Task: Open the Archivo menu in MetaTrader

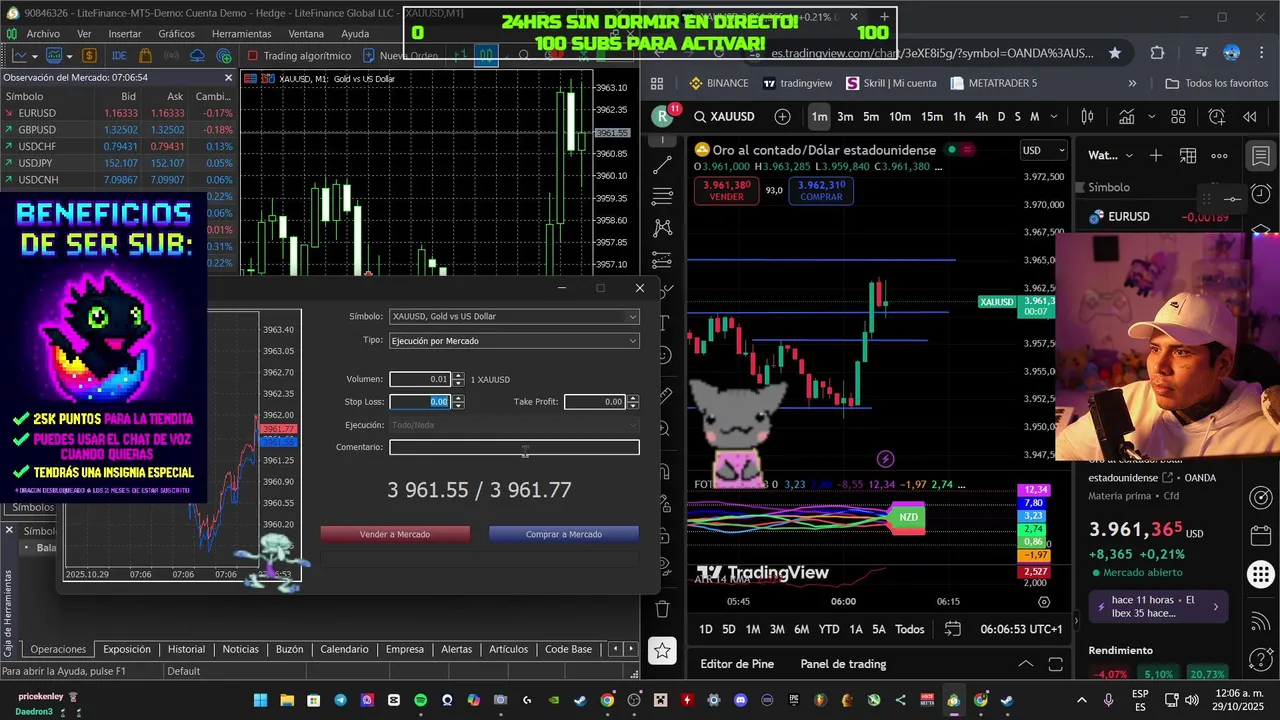Action: [x=43, y=33]
